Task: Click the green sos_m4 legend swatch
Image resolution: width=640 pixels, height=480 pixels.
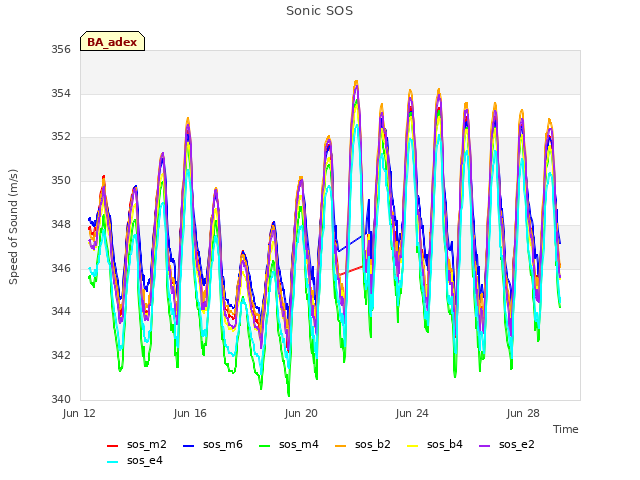Action: coord(264,446)
